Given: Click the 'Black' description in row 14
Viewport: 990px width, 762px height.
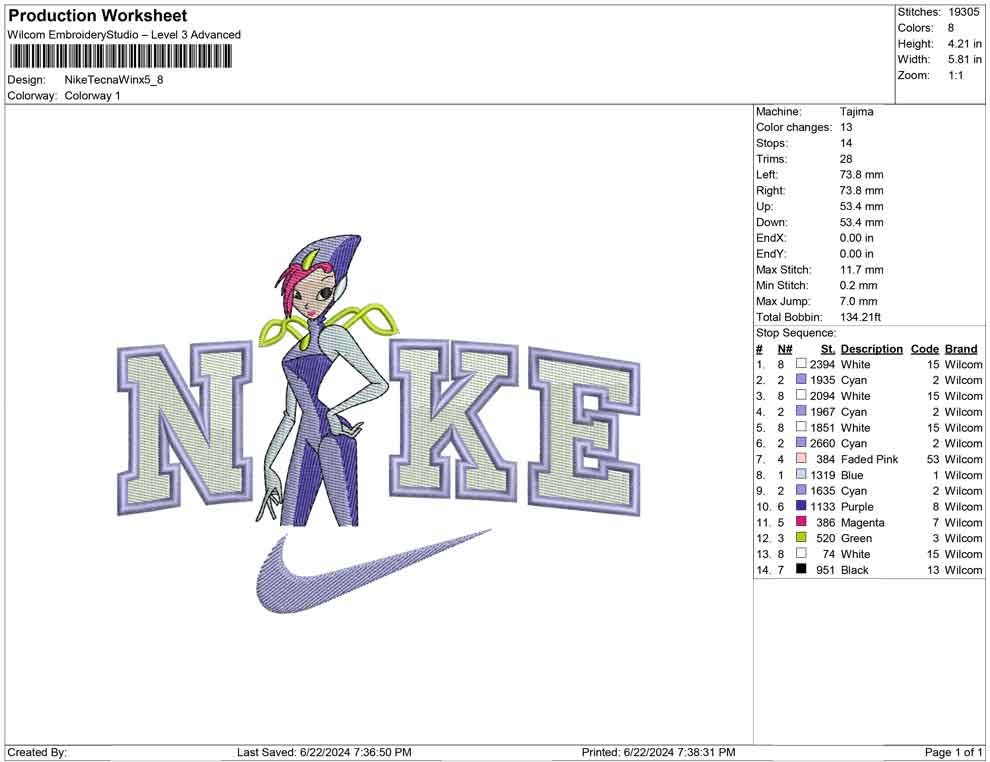Looking at the screenshot, I should coord(855,569).
